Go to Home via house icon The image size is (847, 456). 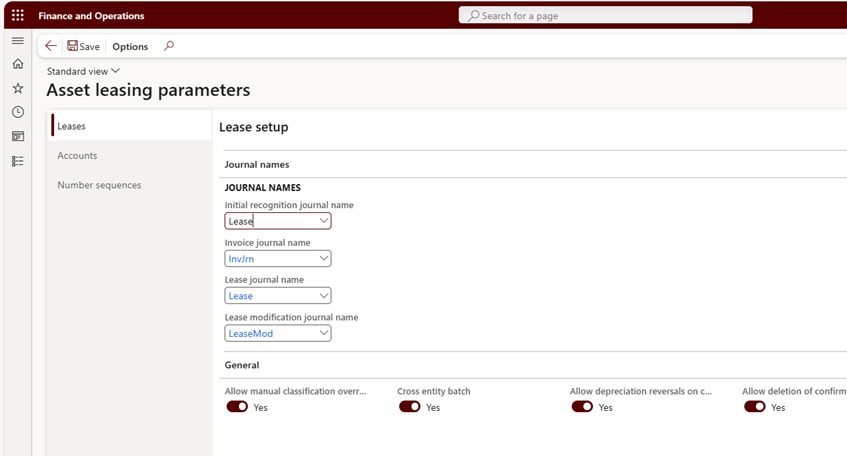(18, 64)
